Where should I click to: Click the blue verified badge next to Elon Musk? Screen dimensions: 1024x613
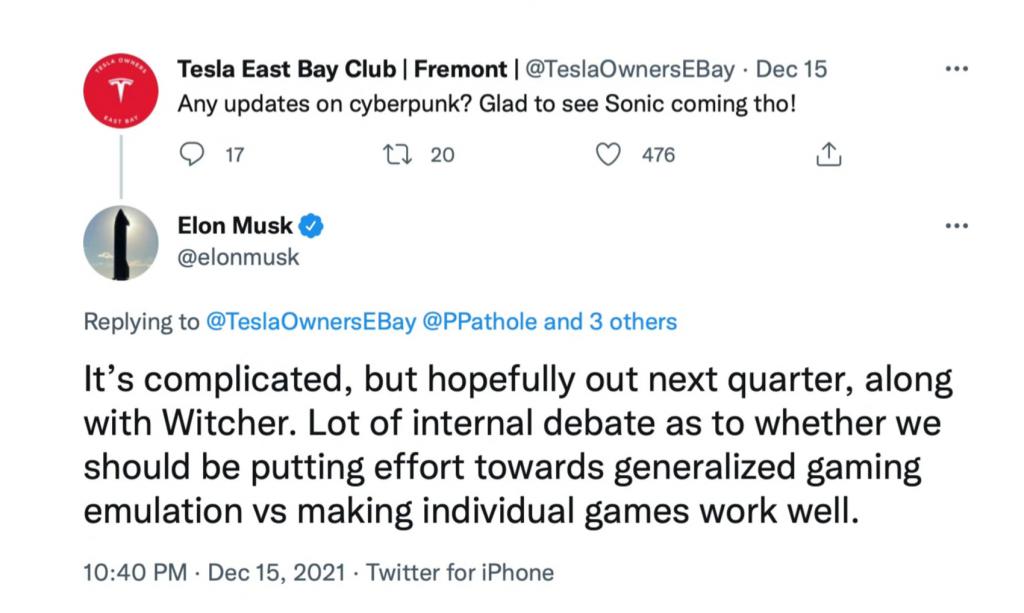point(312,226)
